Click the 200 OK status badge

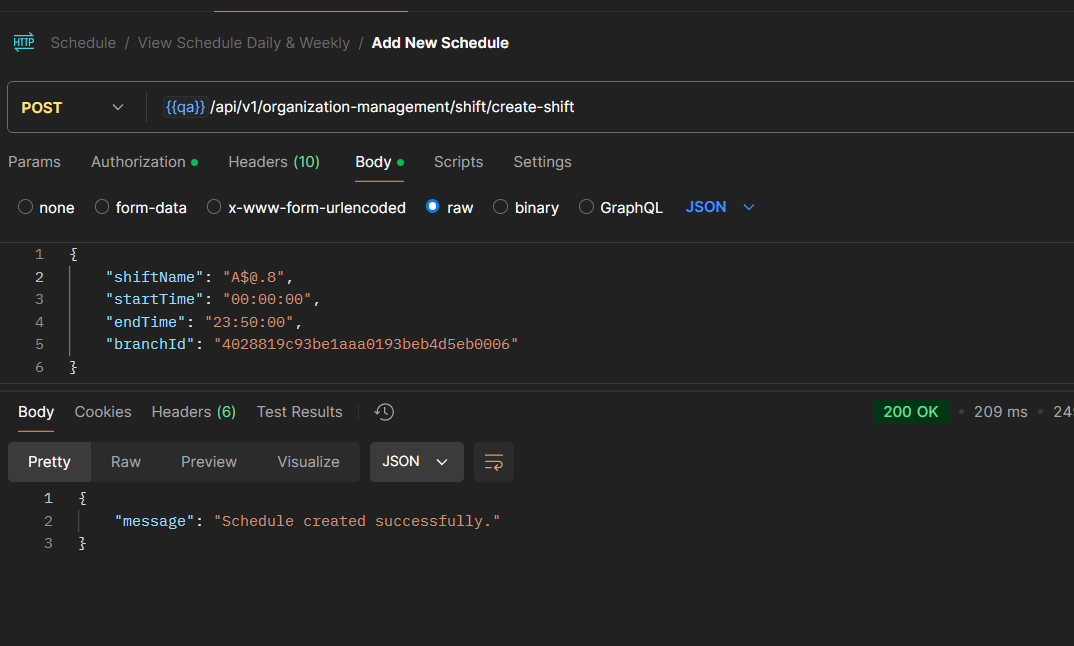coord(910,412)
